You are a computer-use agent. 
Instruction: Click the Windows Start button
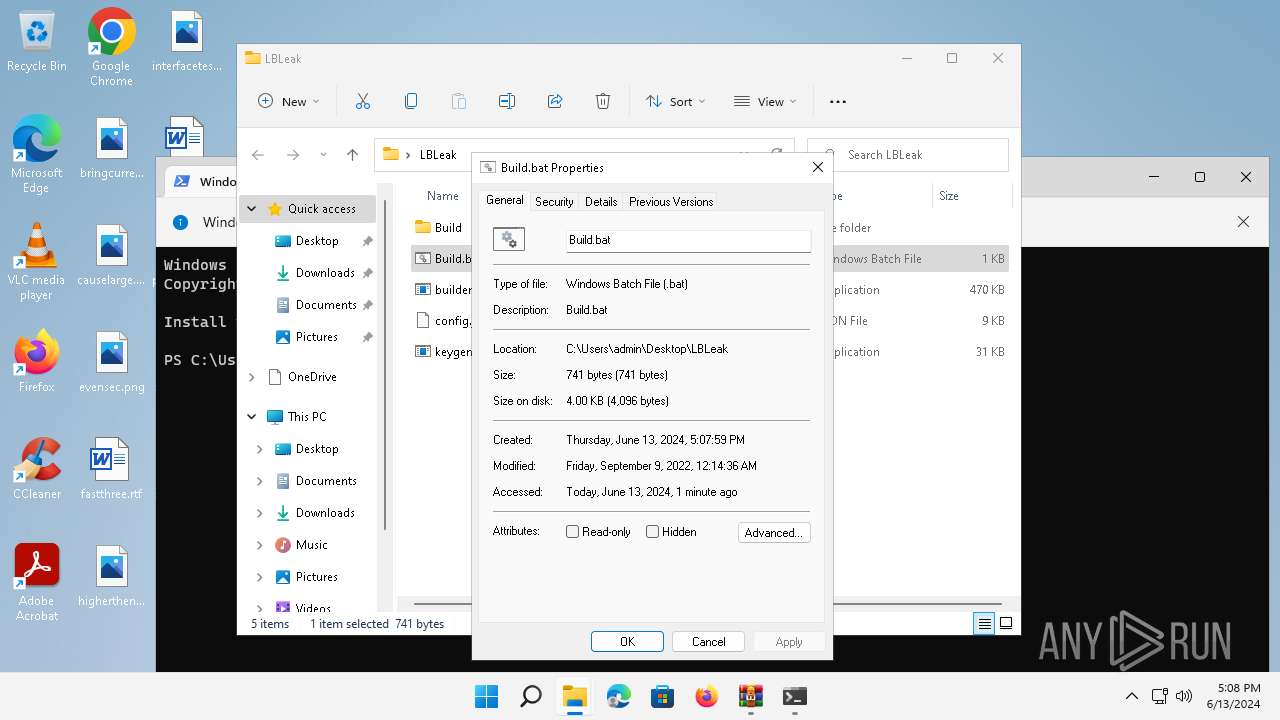point(487,696)
